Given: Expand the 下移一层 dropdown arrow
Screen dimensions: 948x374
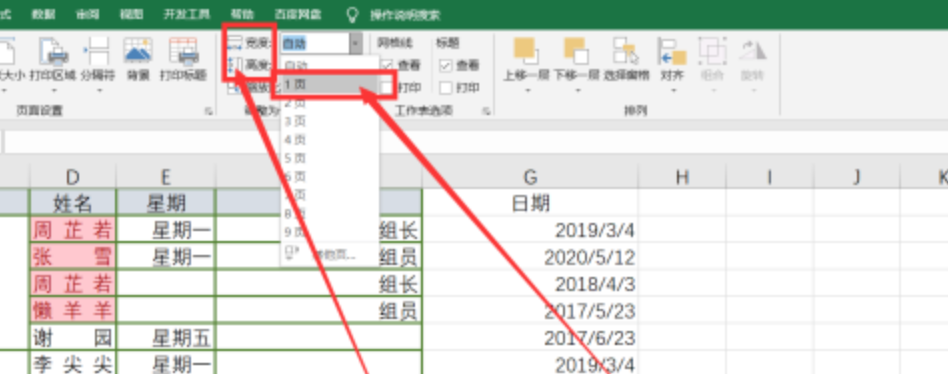Looking at the screenshot, I should tap(577, 91).
